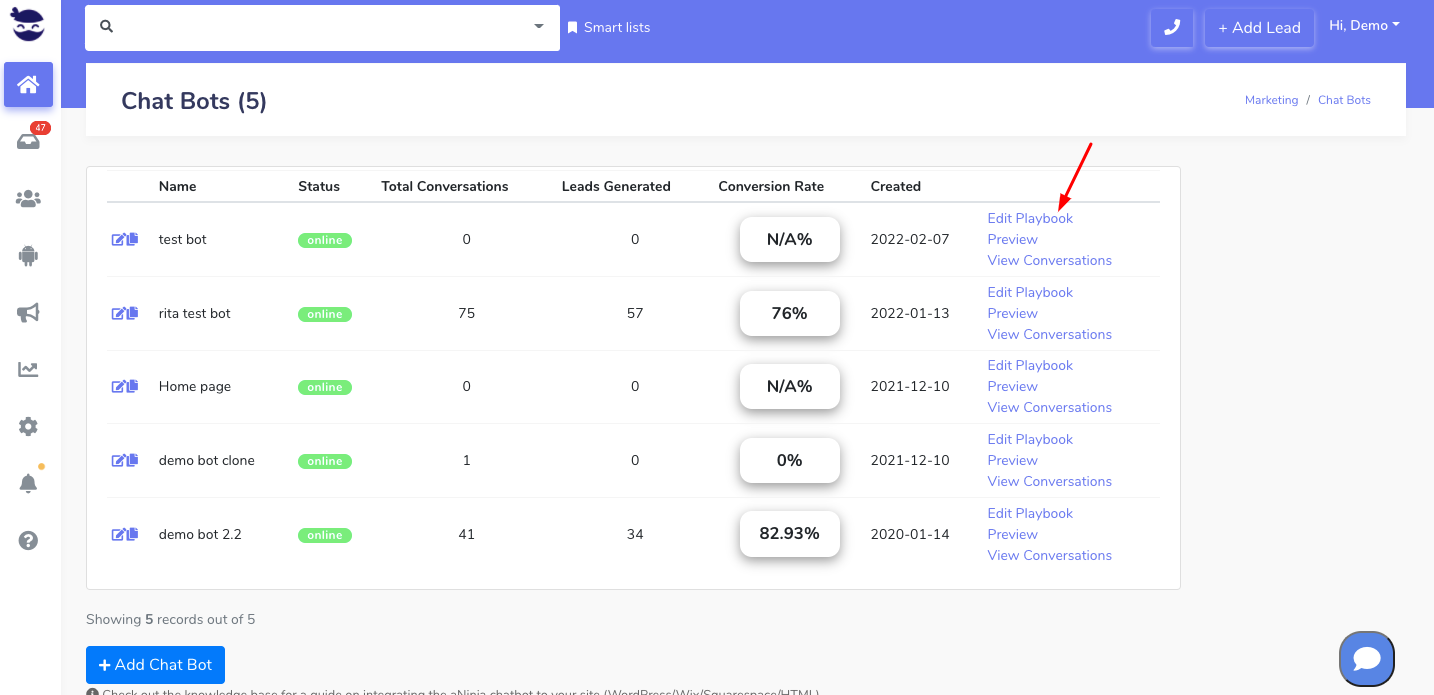Open the help question mark icon
This screenshot has height=695, width=1434.
28,541
